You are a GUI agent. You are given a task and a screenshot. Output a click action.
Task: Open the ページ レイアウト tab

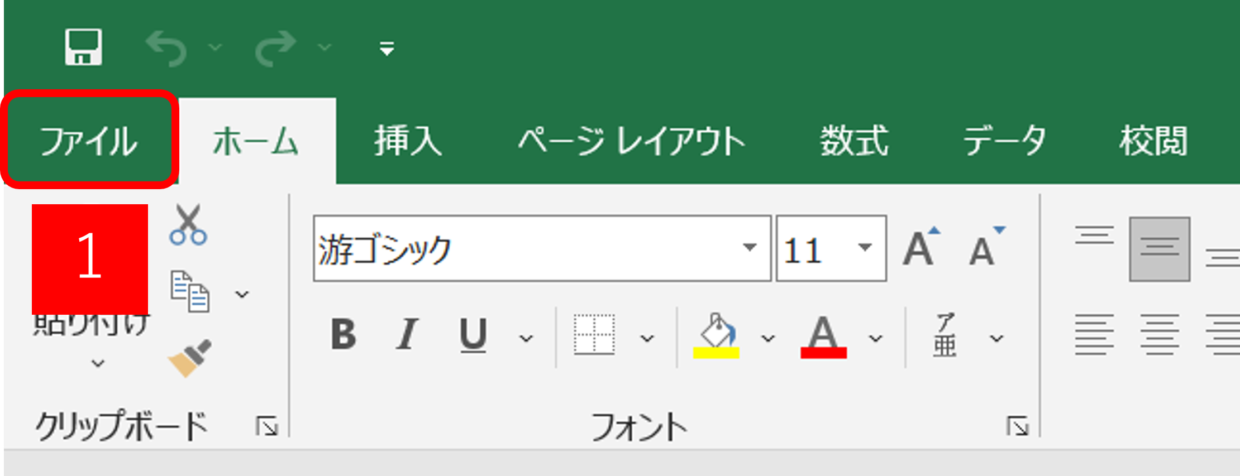coord(631,141)
